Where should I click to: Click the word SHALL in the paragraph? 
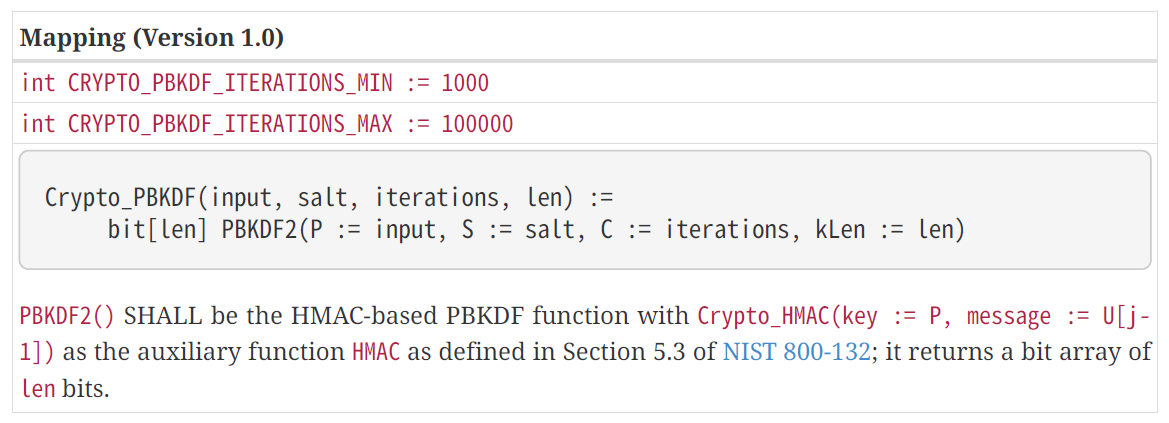[156, 317]
